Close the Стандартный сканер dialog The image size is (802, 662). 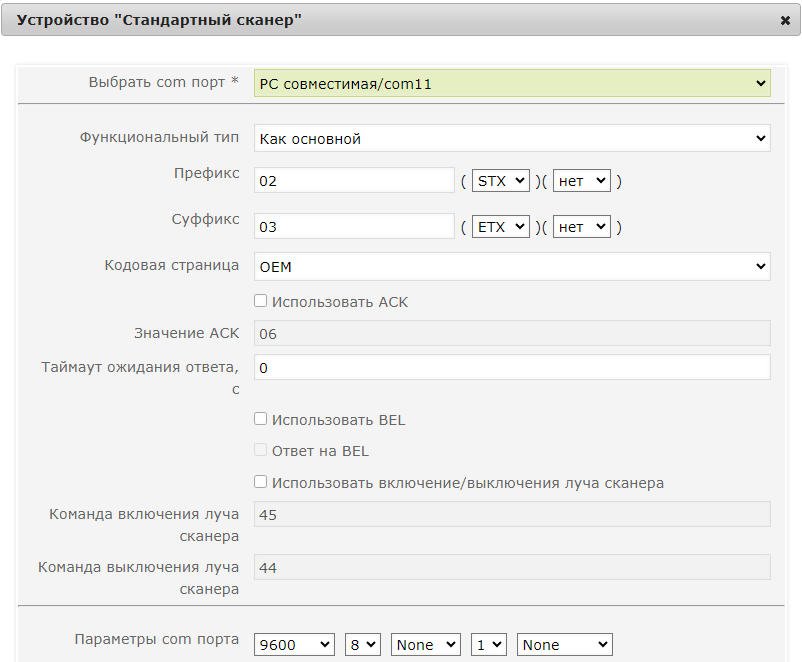click(785, 20)
